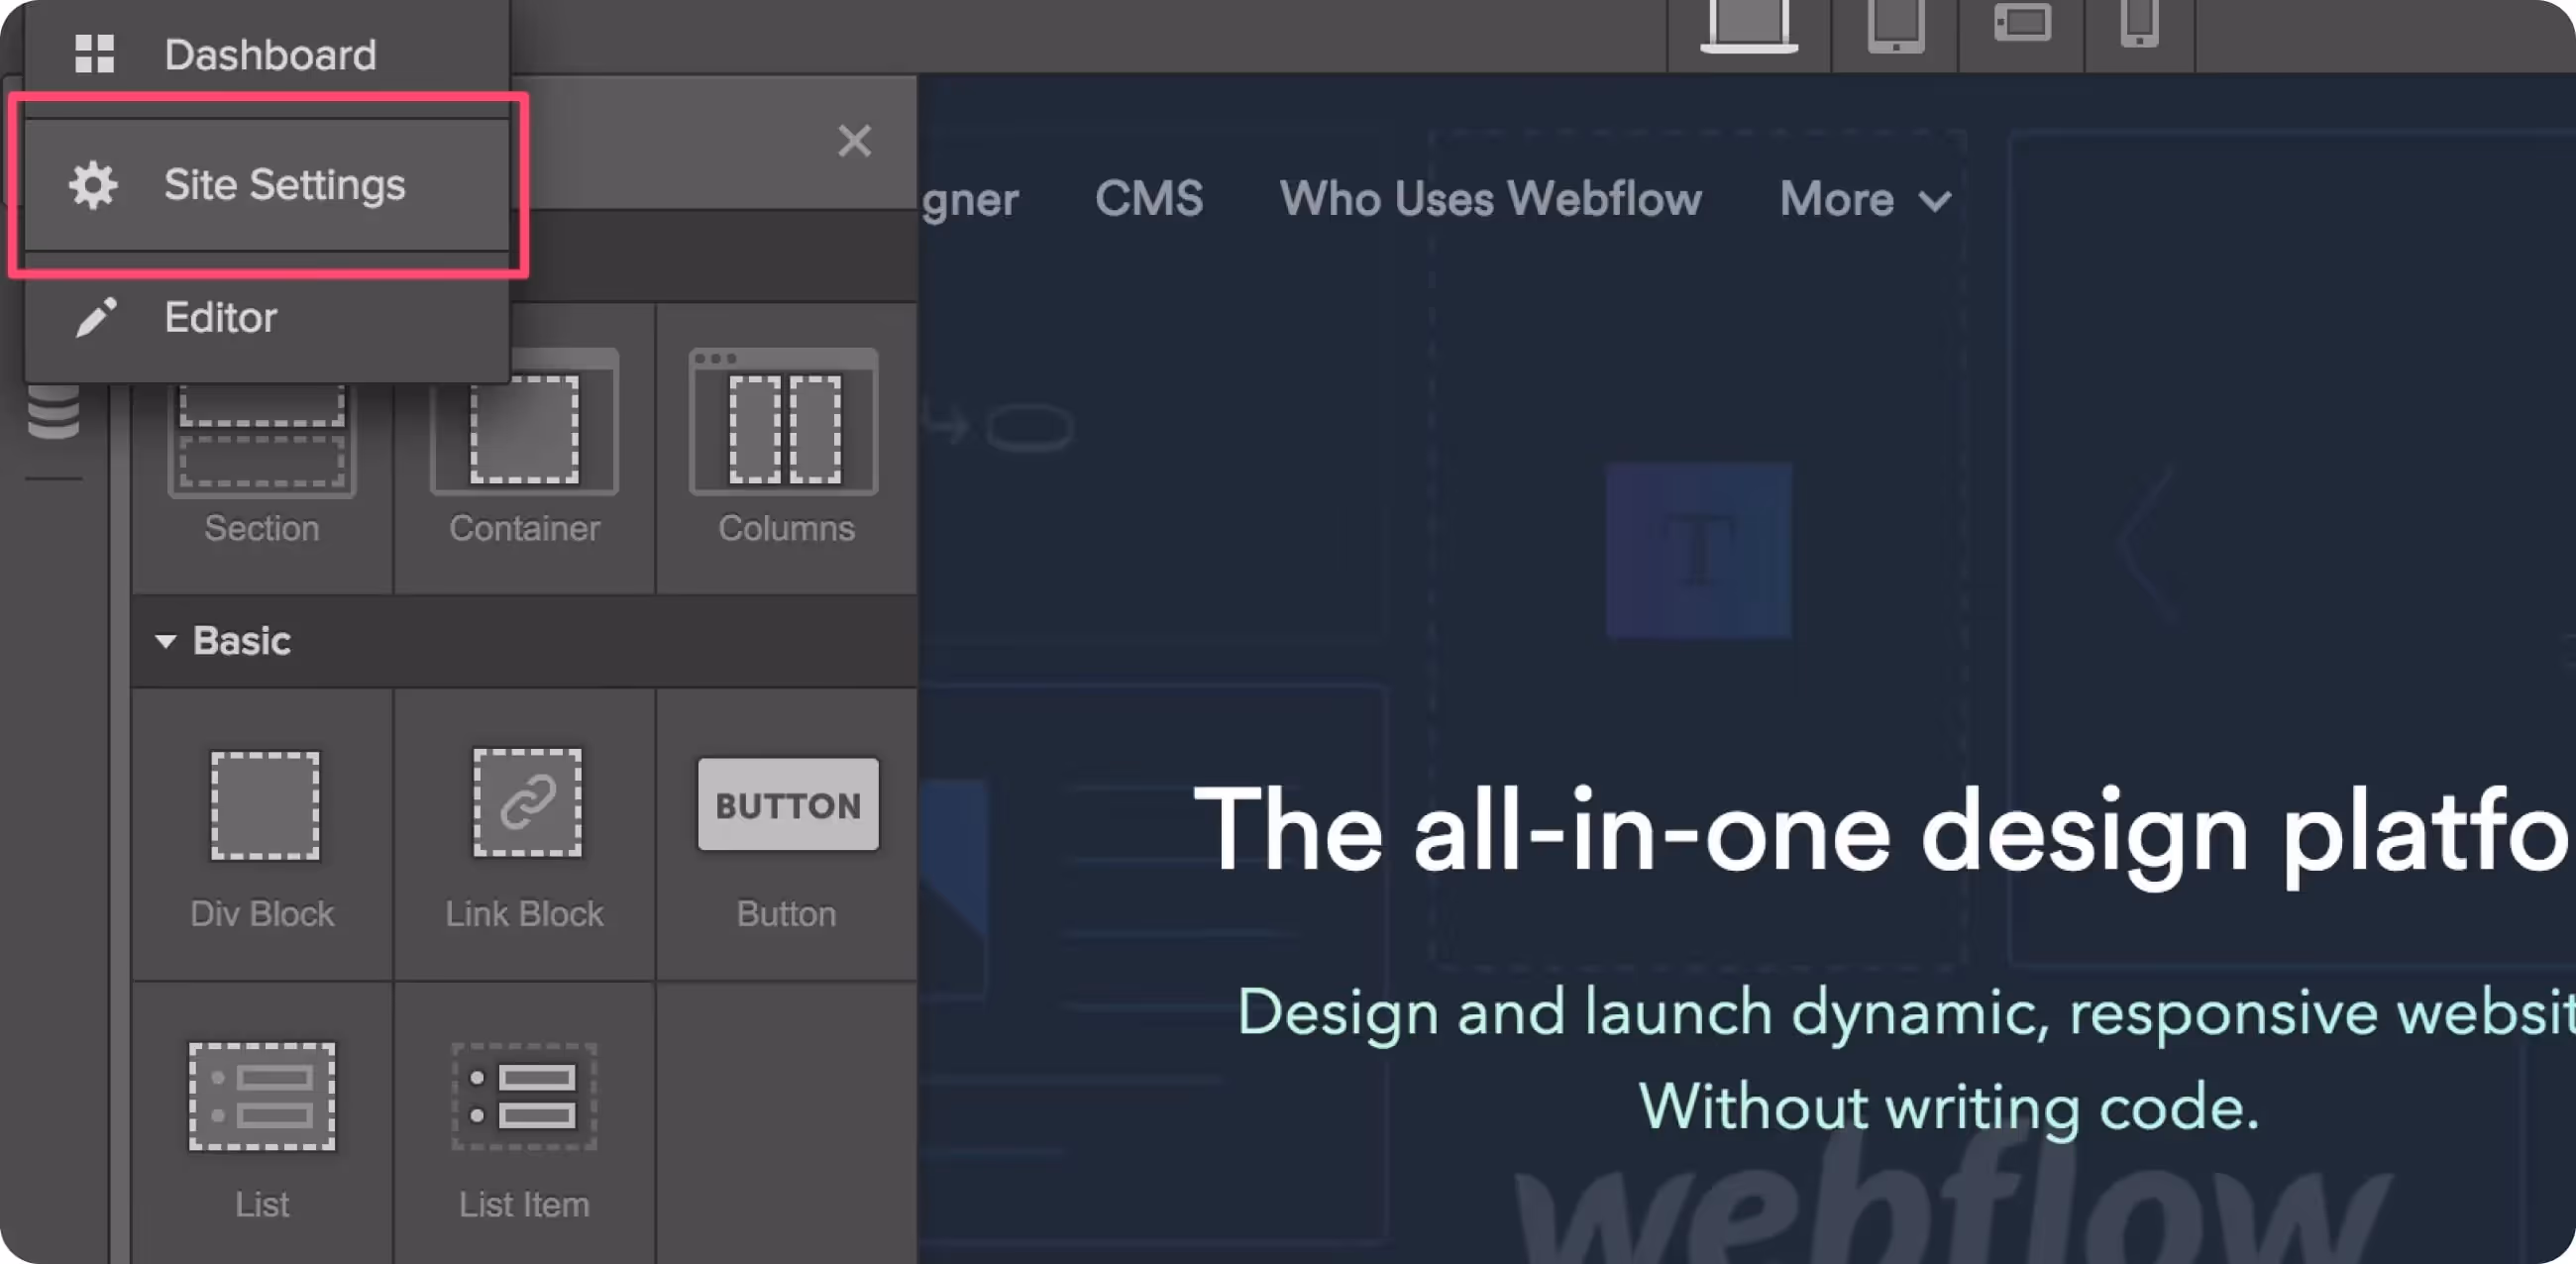Click the CMS navigation link

click(1148, 199)
